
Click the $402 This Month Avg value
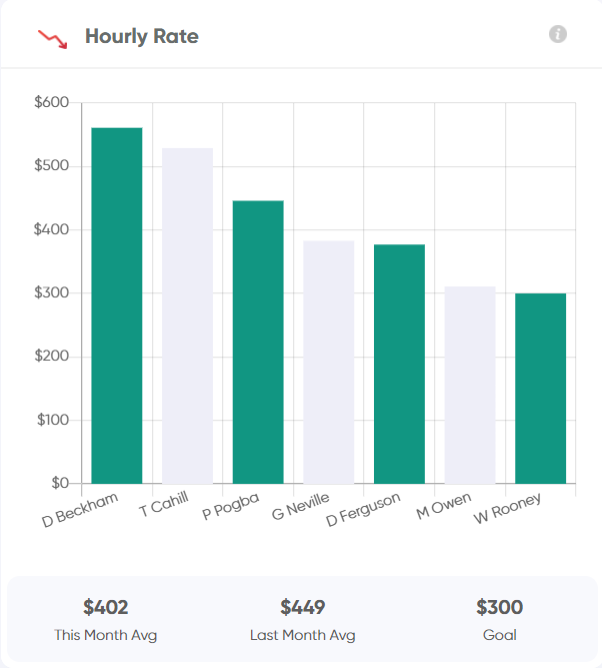106,607
